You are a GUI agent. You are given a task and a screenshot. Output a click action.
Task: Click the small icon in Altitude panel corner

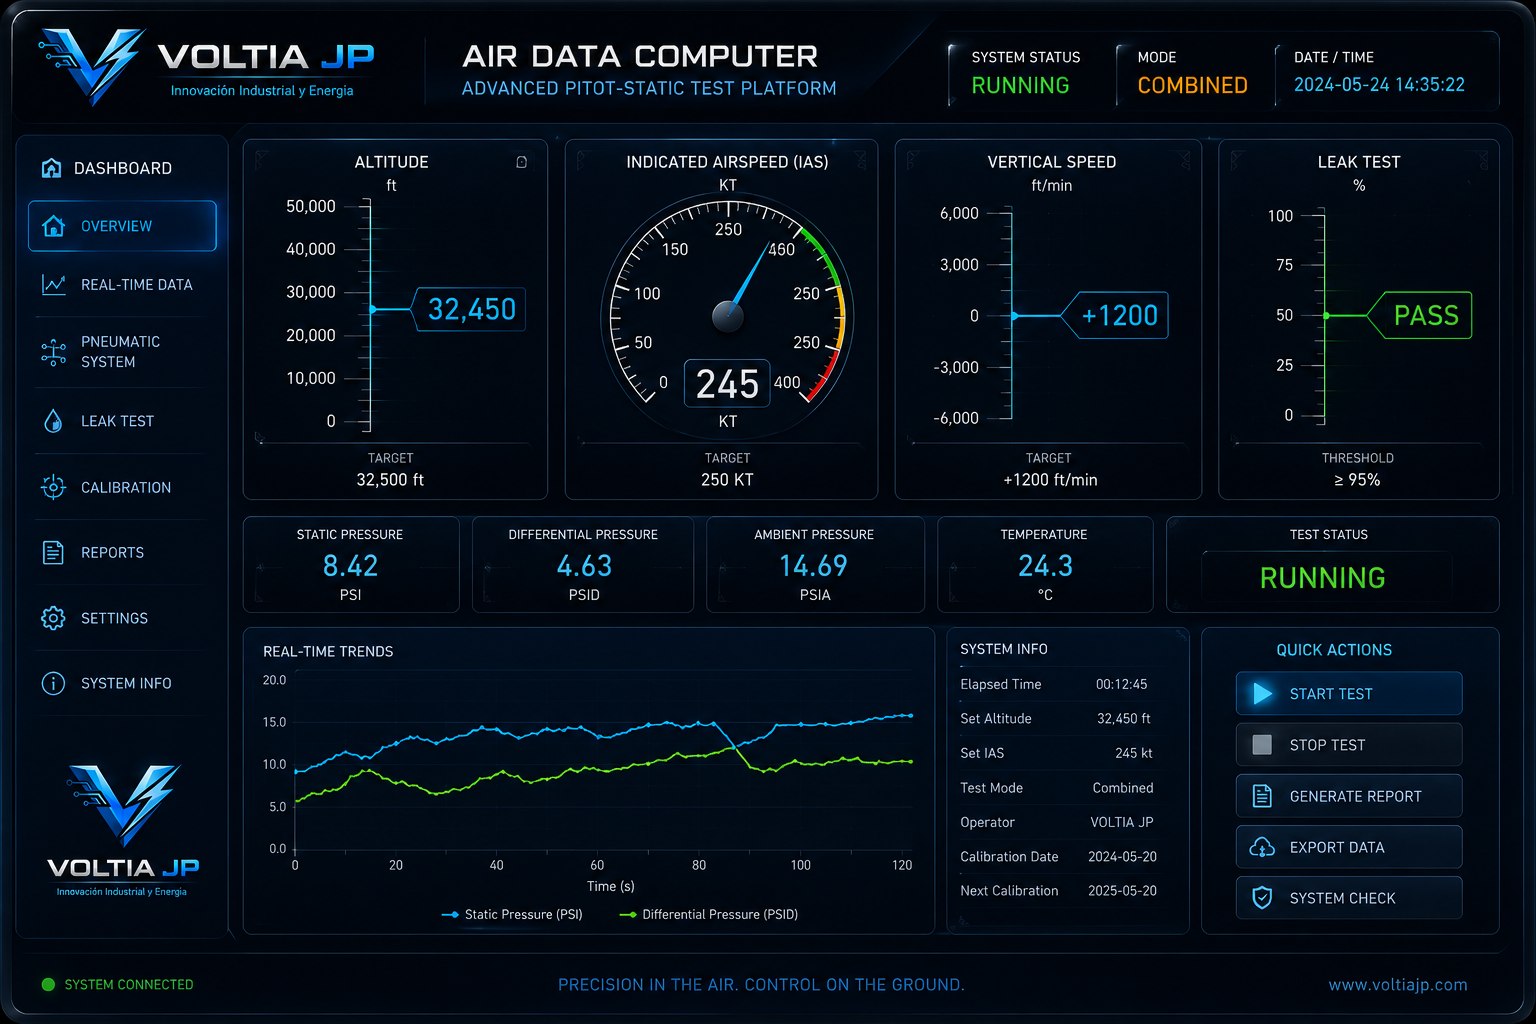click(x=522, y=162)
